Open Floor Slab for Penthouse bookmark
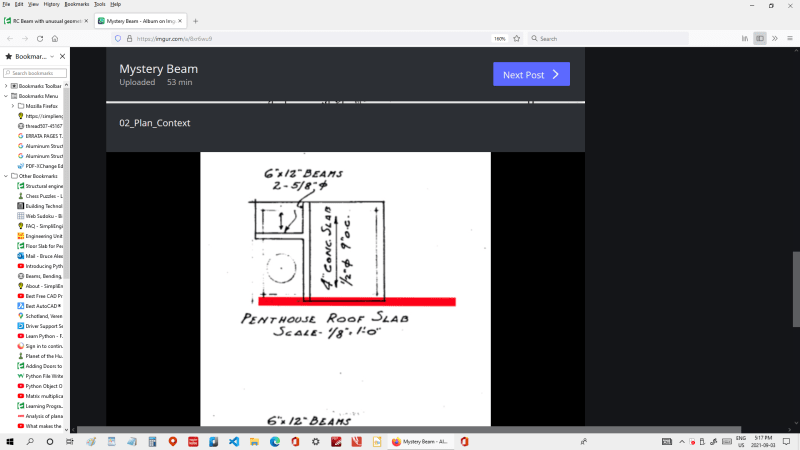 40,246
